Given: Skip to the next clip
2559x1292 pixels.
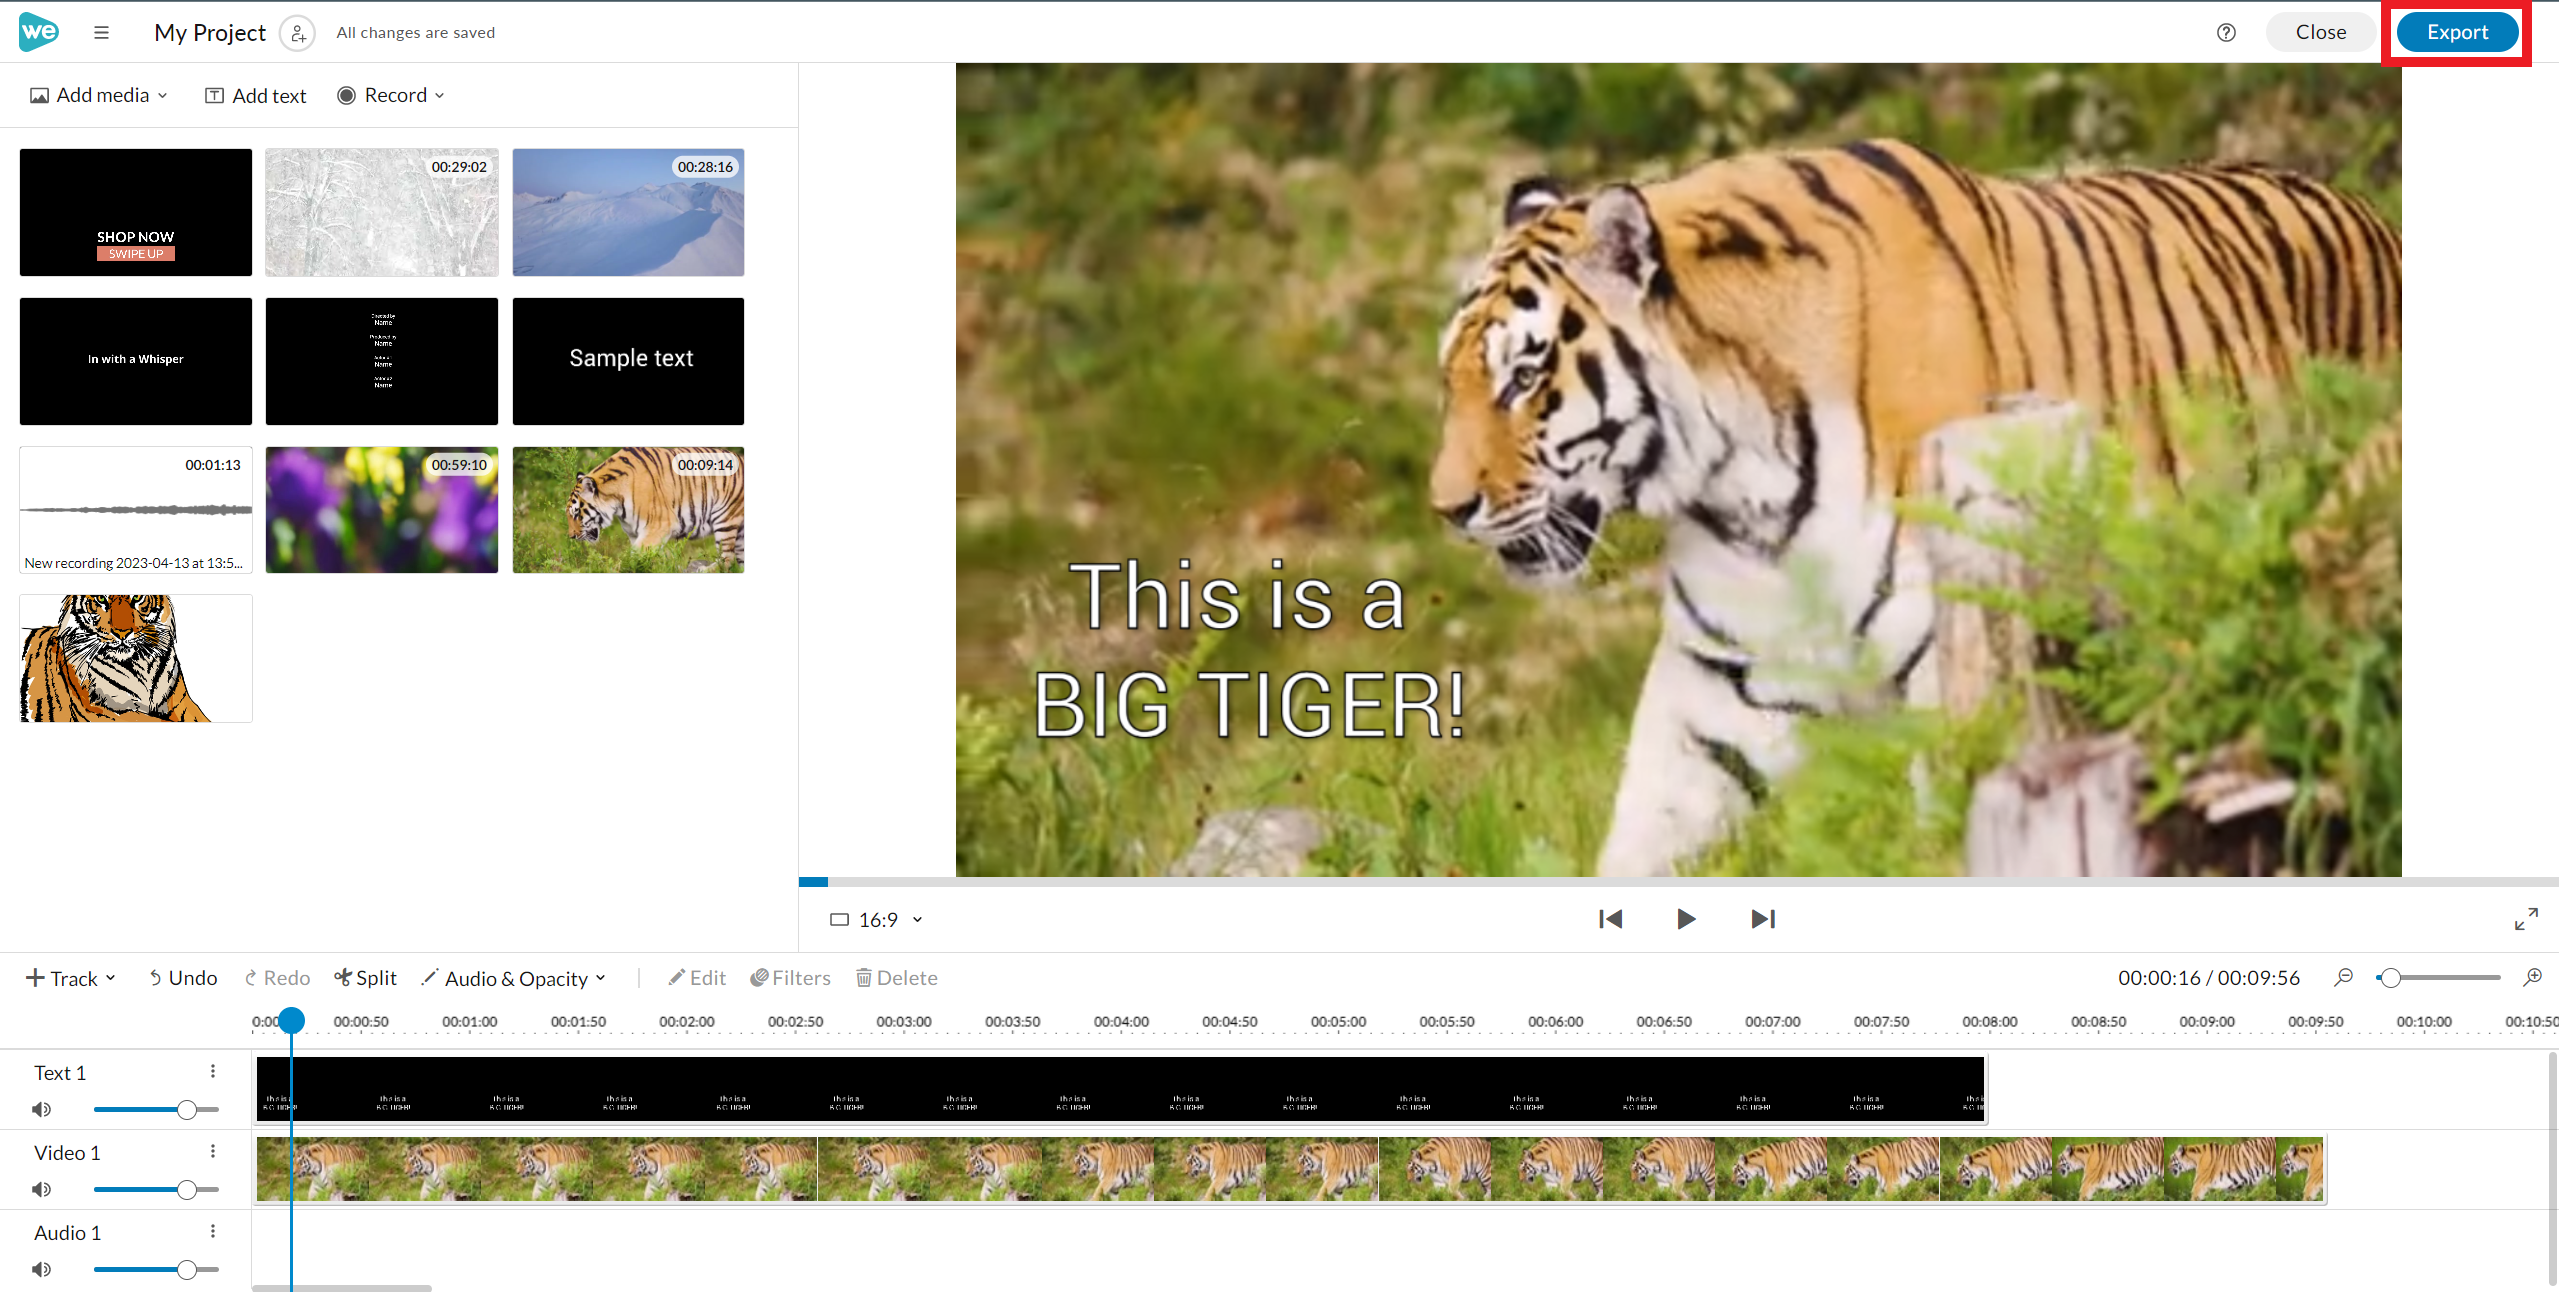Looking at the screenshot, I should pyautogui.click(x=1763, y=919).
